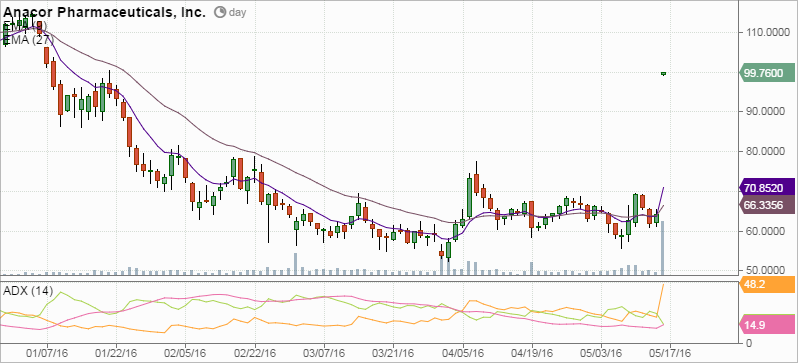Click the 48.2 orange ADX value tag
The height and width of the screenshot is (363, 798).
[x=766, y=284]
